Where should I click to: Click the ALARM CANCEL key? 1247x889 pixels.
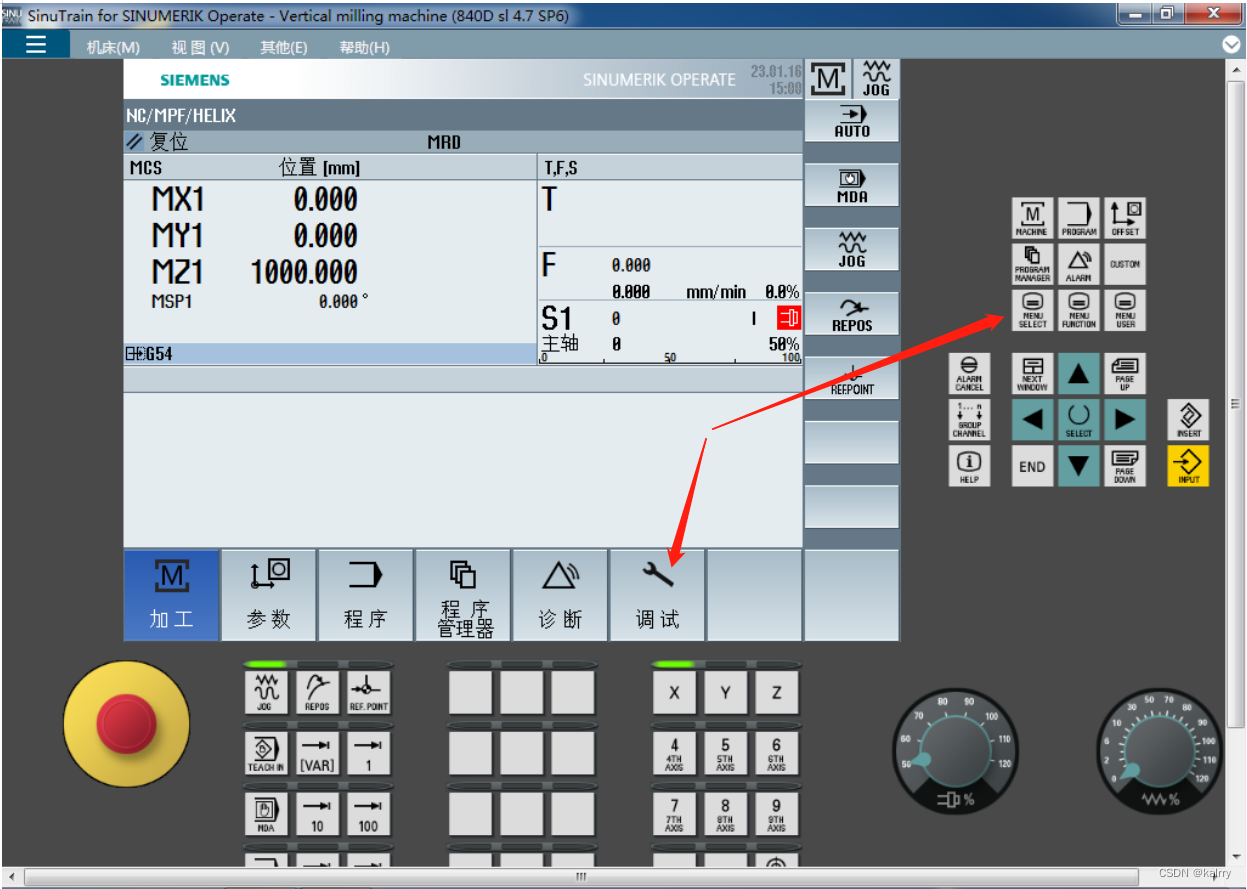[969, 373]
